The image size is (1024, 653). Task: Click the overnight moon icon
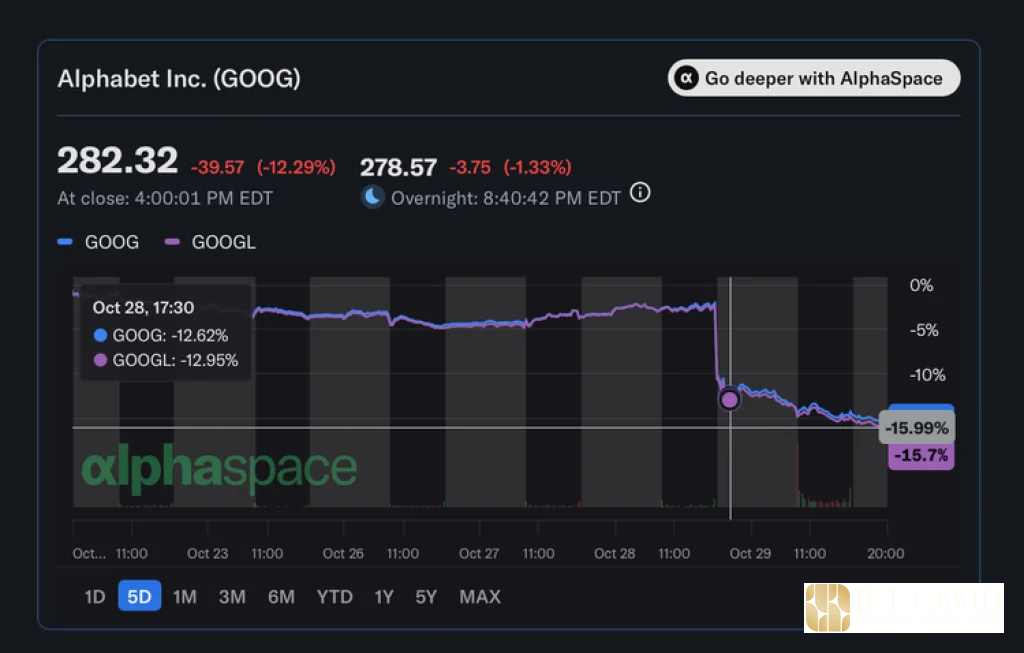coord(372,197)
